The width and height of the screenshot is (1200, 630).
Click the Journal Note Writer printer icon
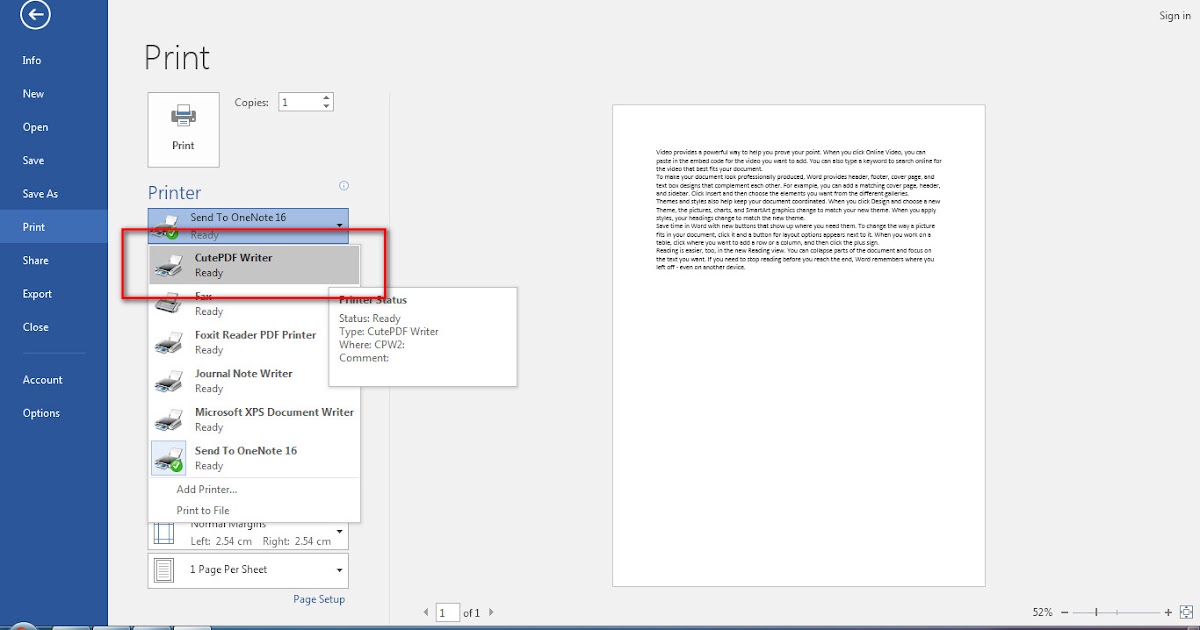[169, 380]
